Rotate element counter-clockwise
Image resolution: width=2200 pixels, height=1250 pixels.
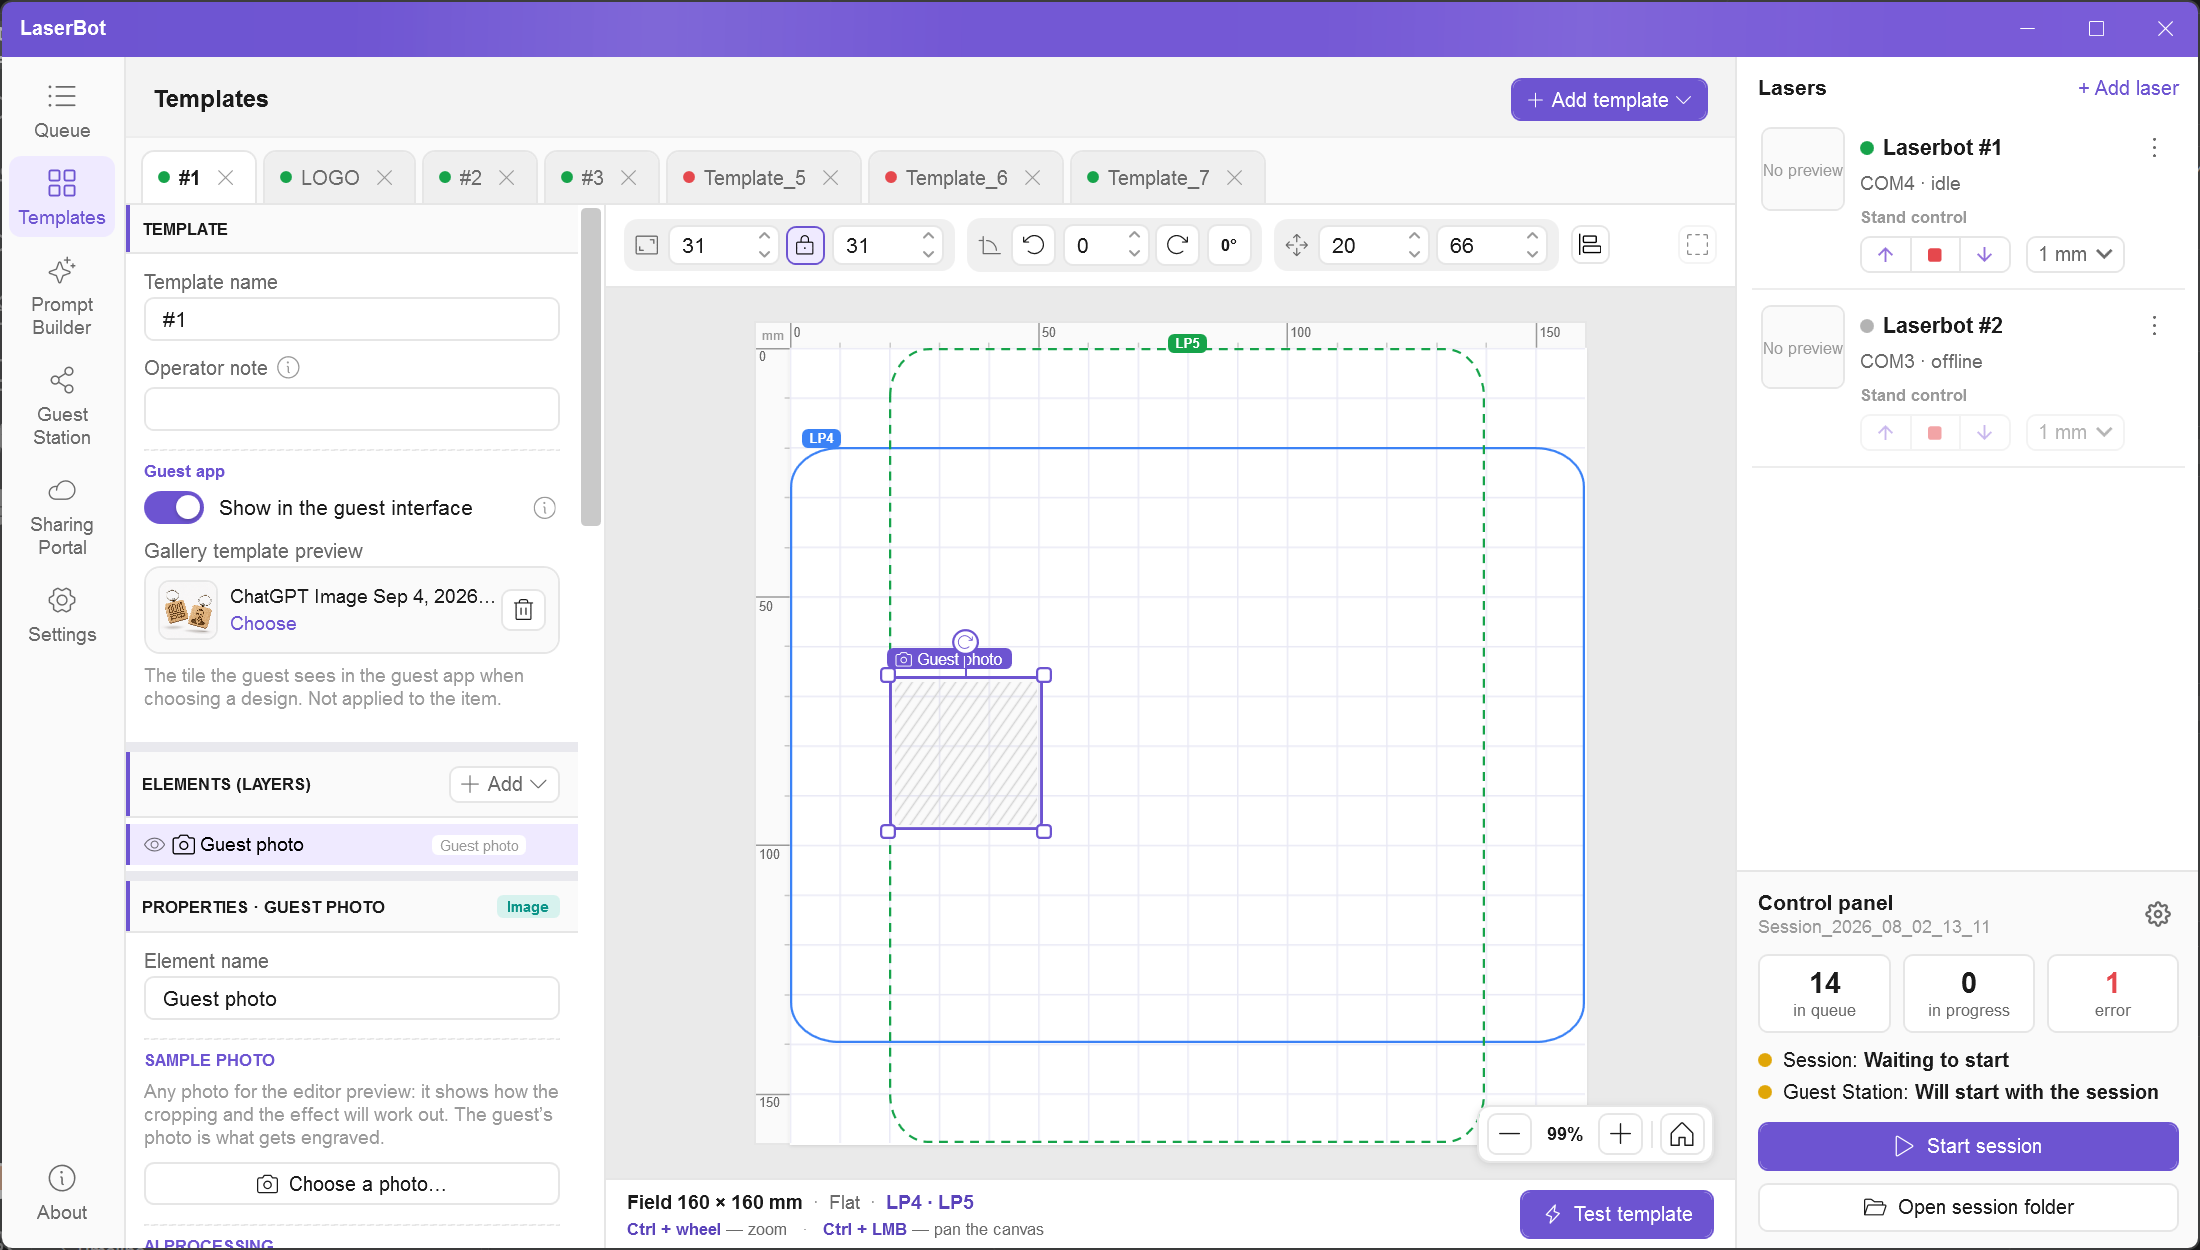(x=1034, y=245)
